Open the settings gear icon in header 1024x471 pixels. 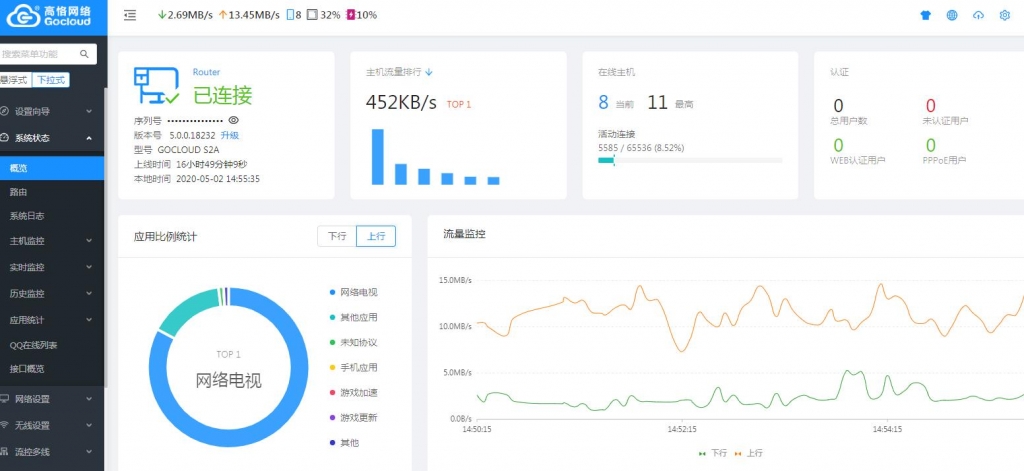coord(1004,16)
